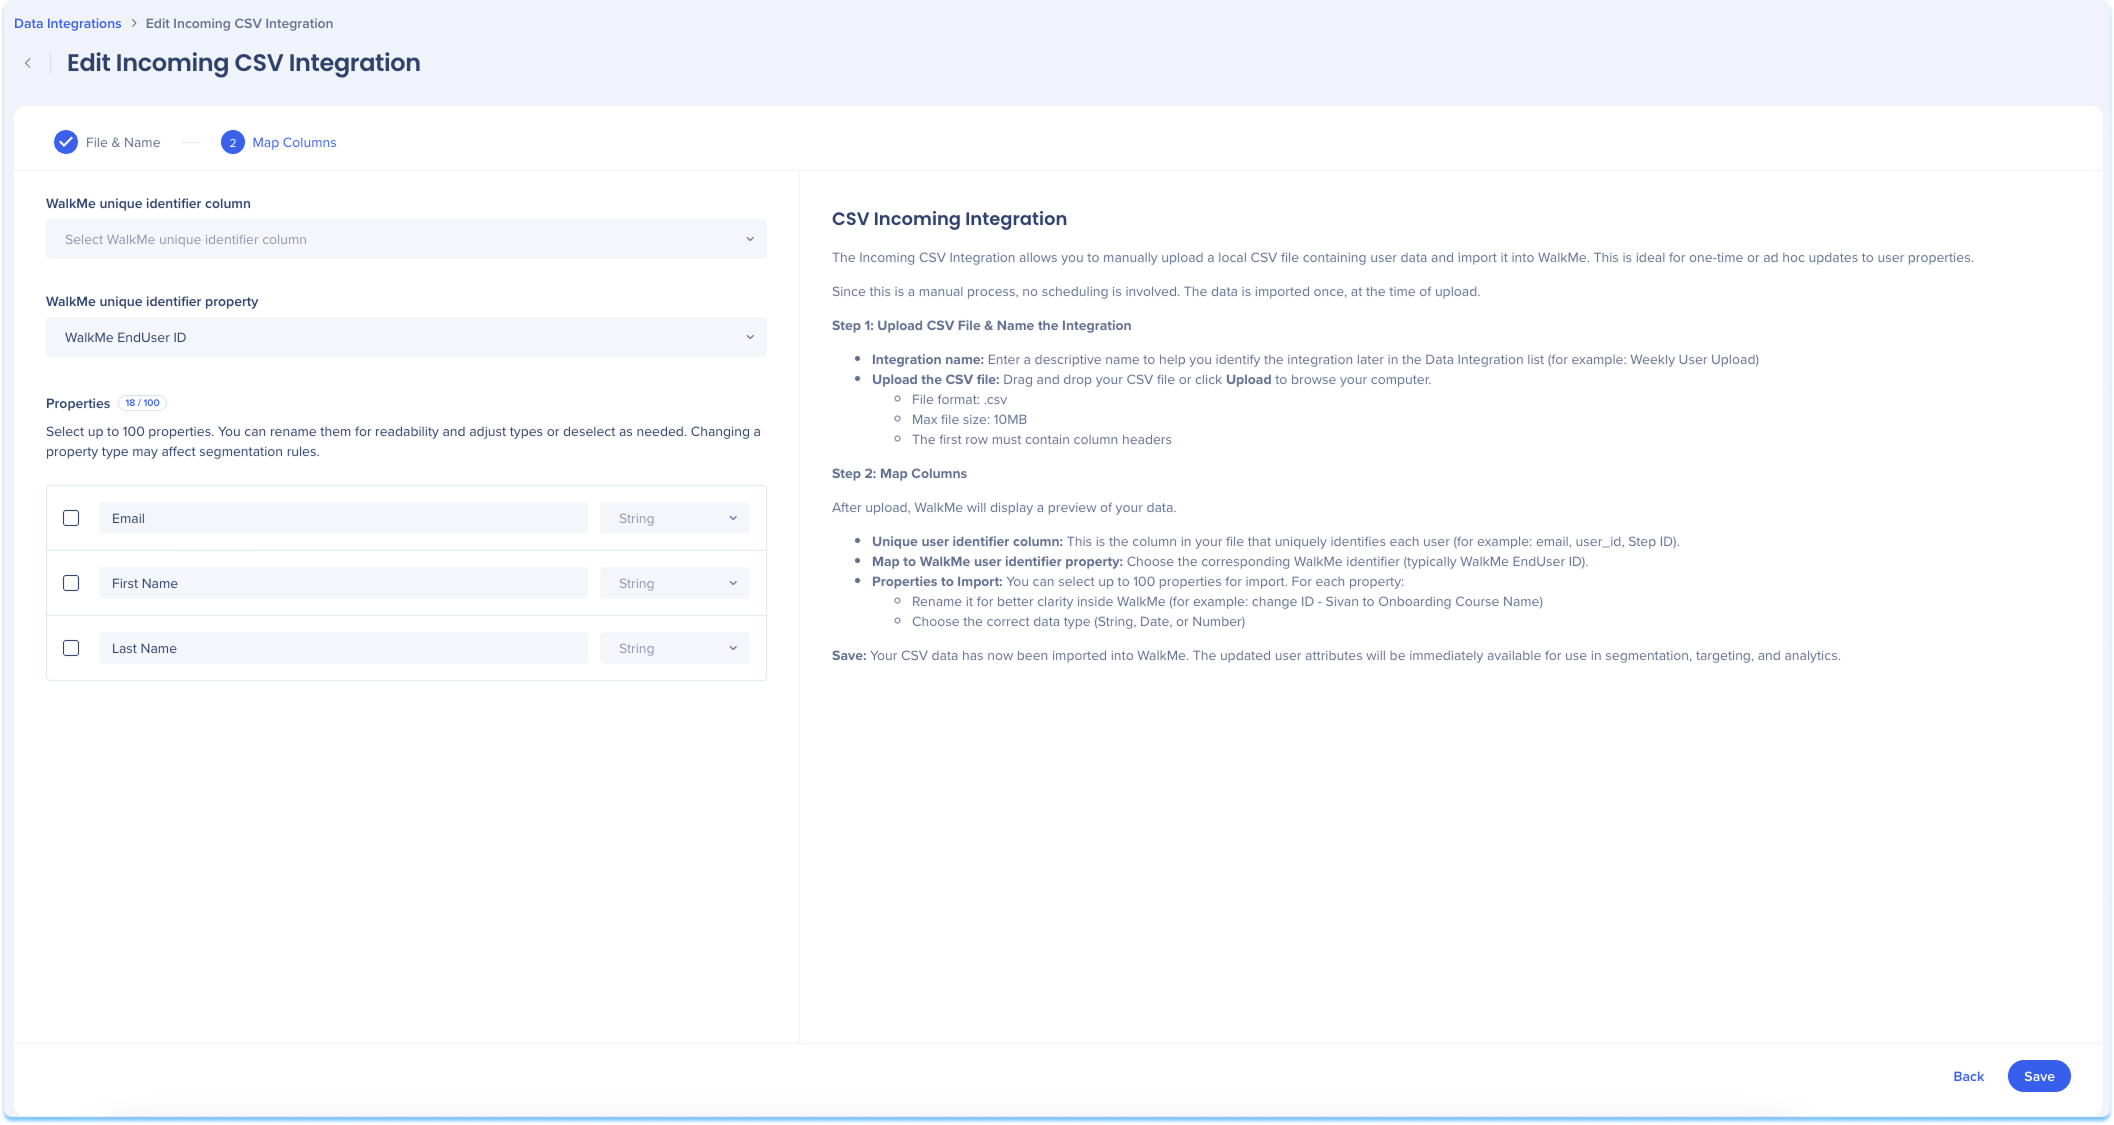Tick the First Name property checkbox
Image resolution: width=2114 pixels, height=1125 pixels.
point(71,583)
